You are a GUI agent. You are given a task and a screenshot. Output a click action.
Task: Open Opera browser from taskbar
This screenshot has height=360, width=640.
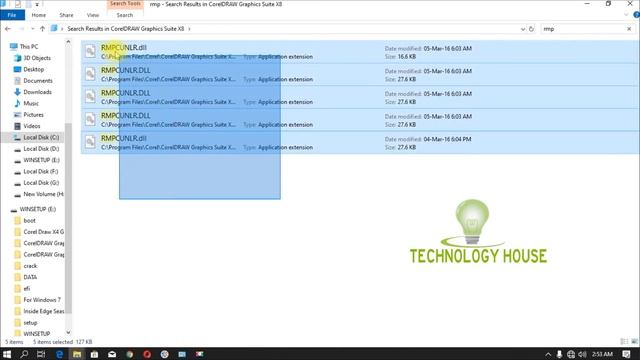[x=147, y=354]
